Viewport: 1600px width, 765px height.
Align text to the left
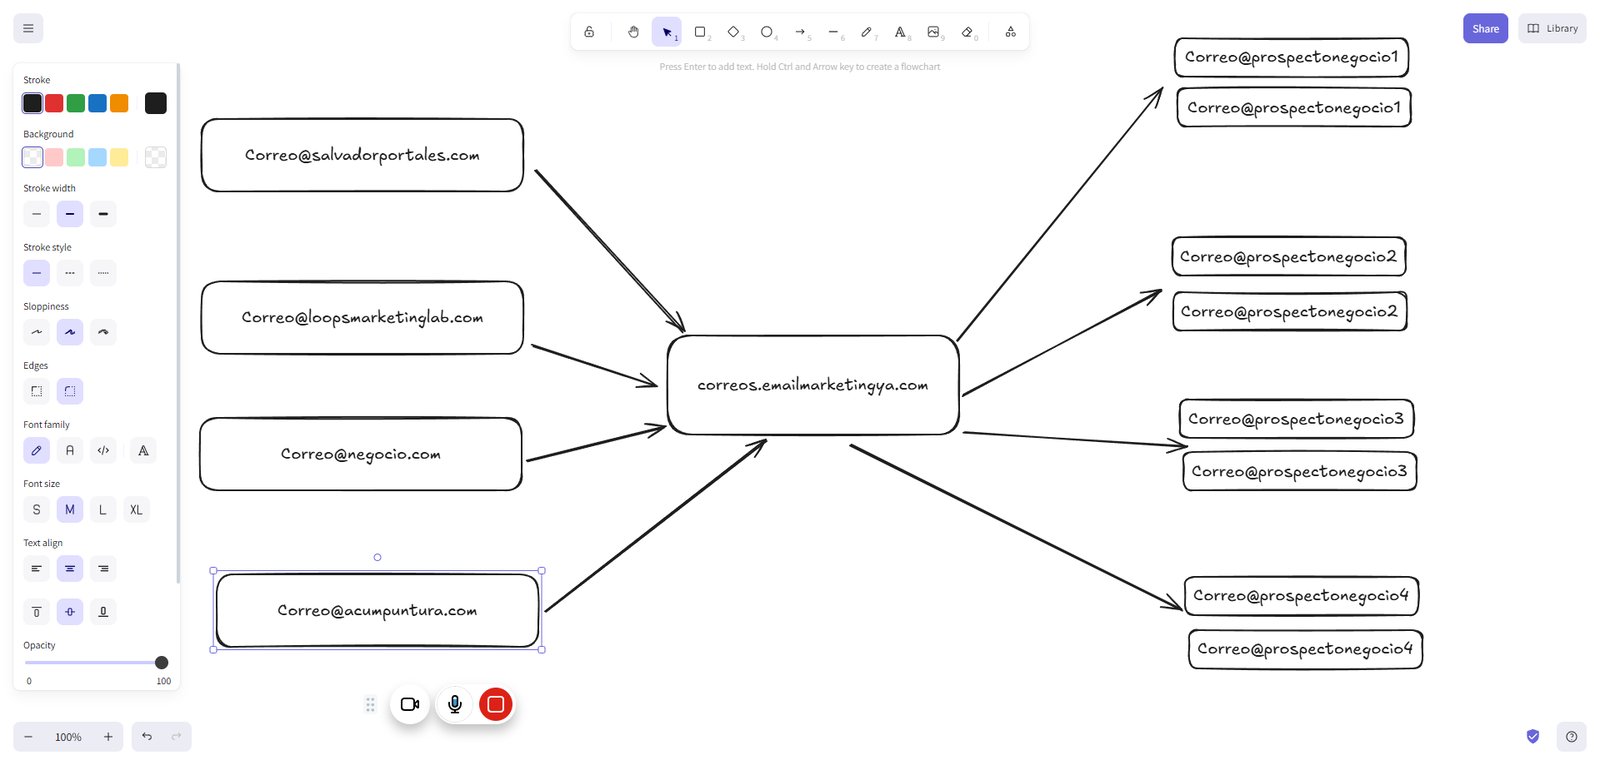click(37, 569)
